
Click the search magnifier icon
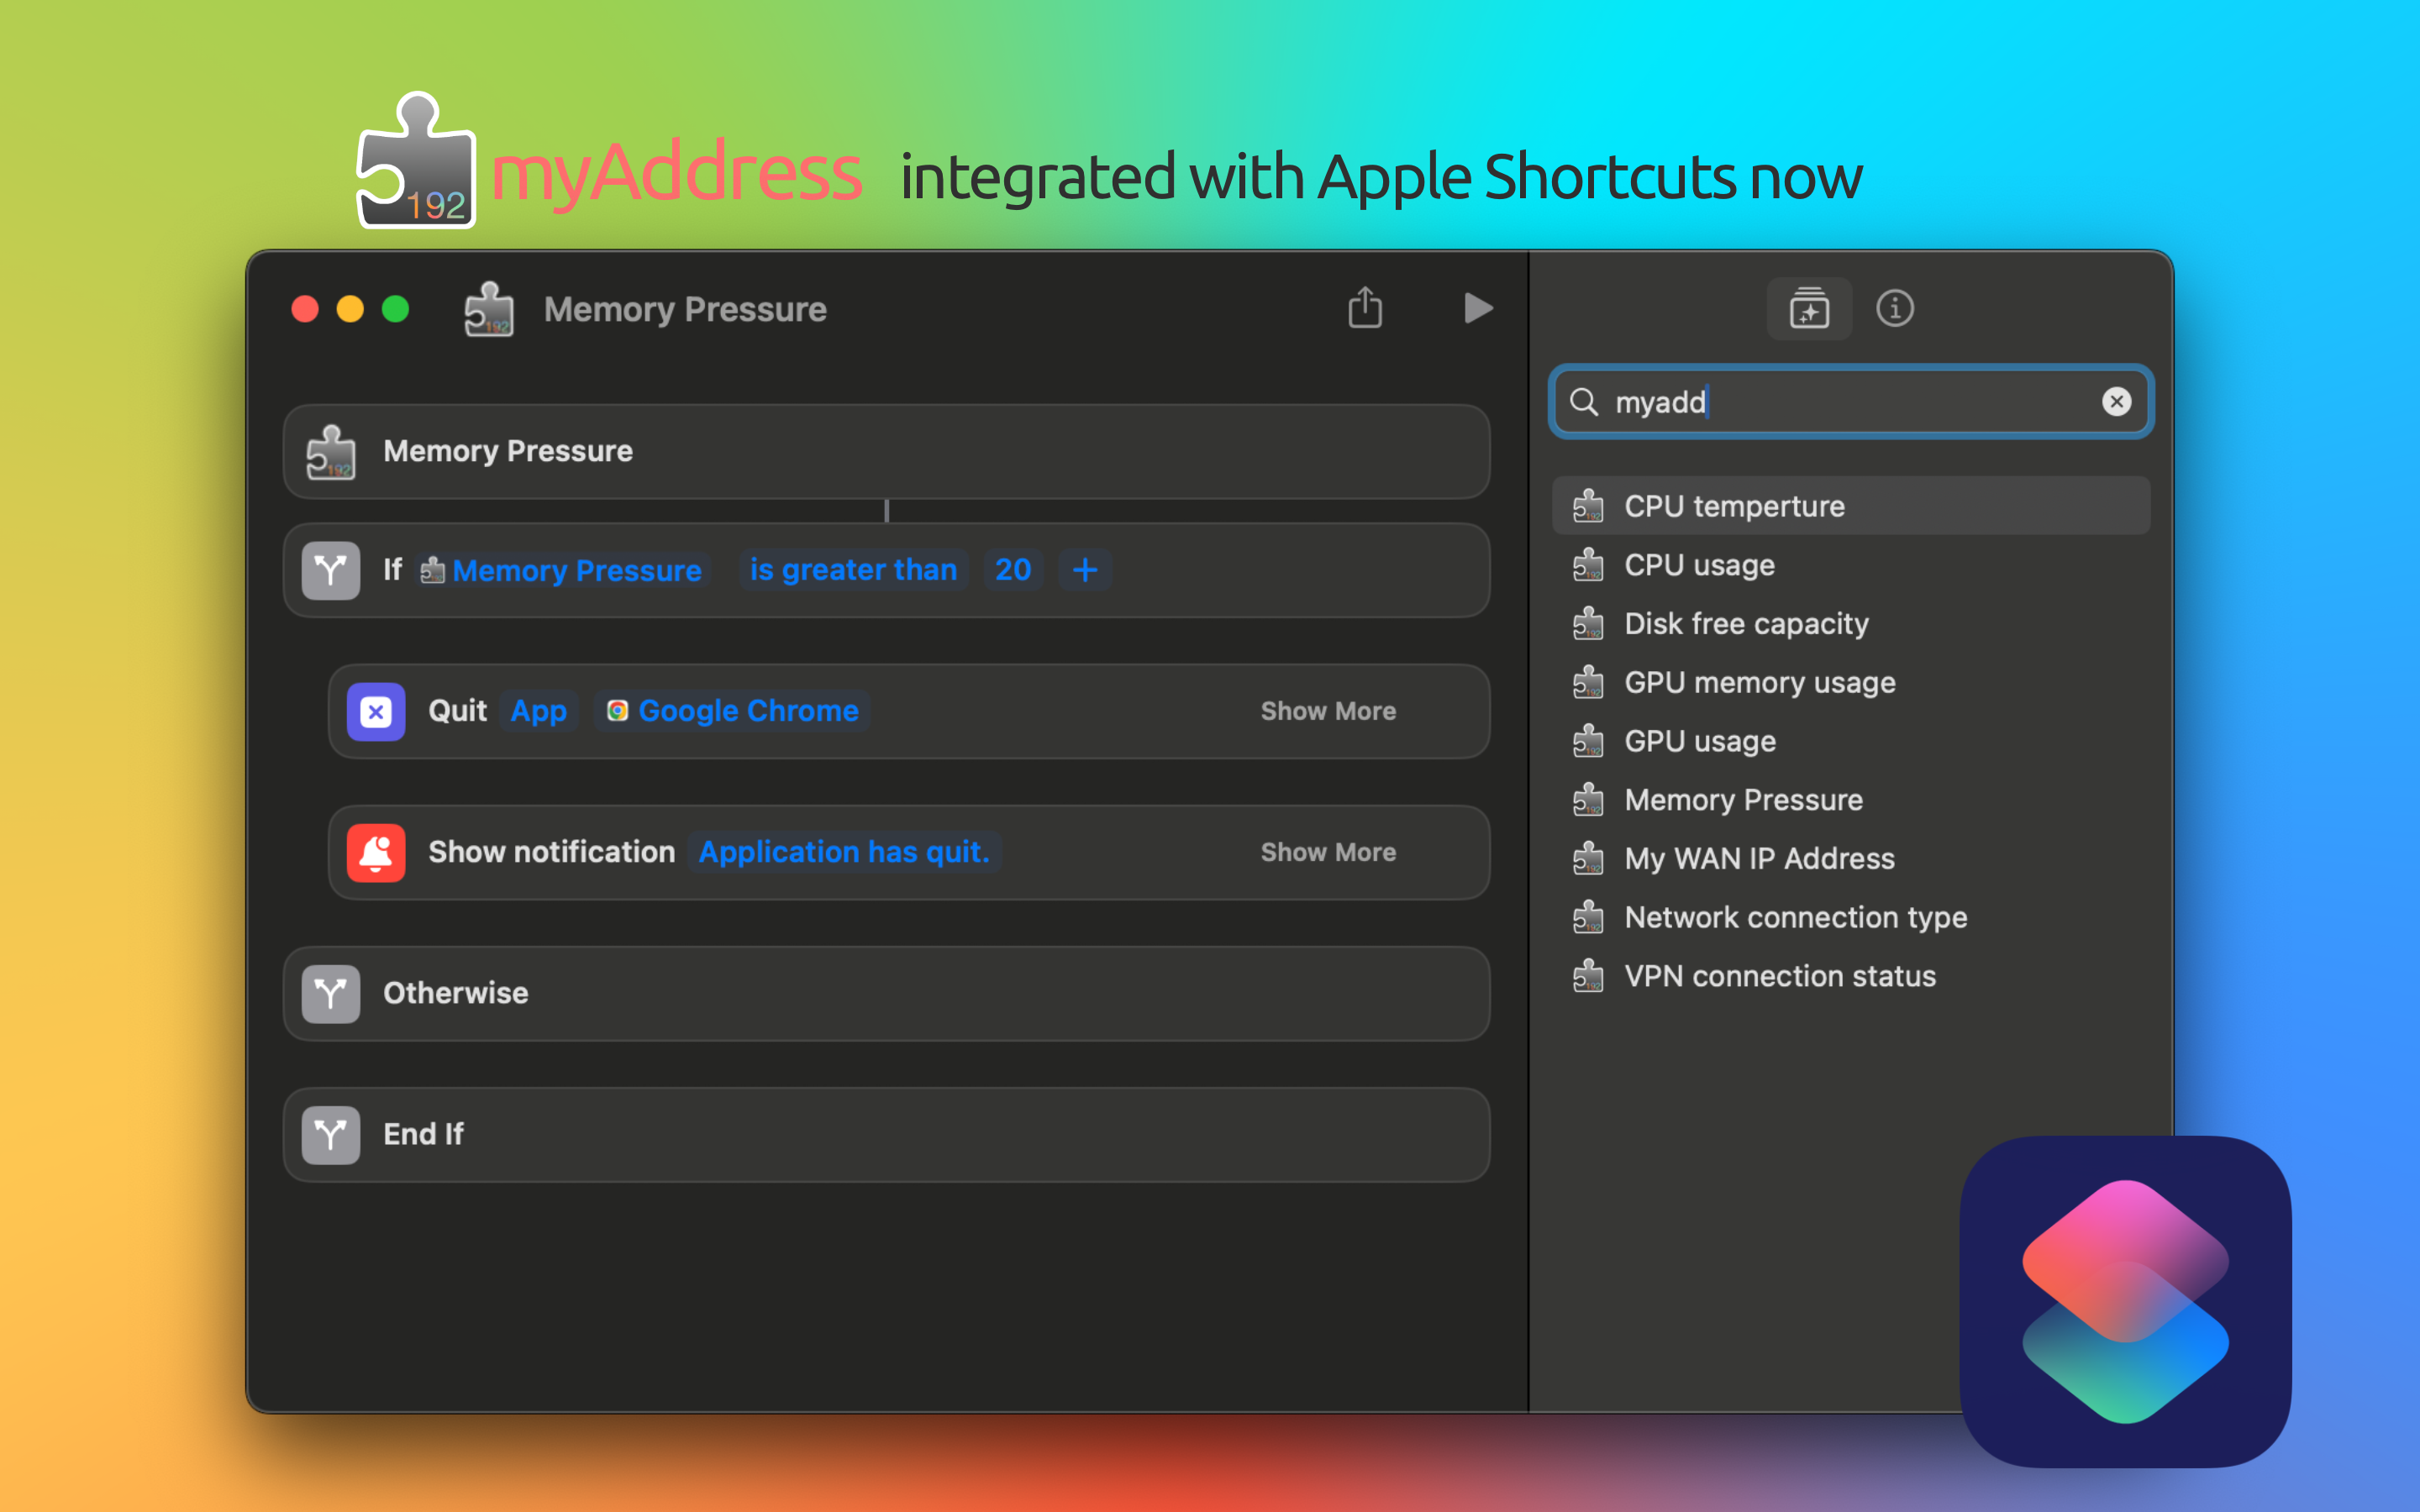(x=1584, y=401)
